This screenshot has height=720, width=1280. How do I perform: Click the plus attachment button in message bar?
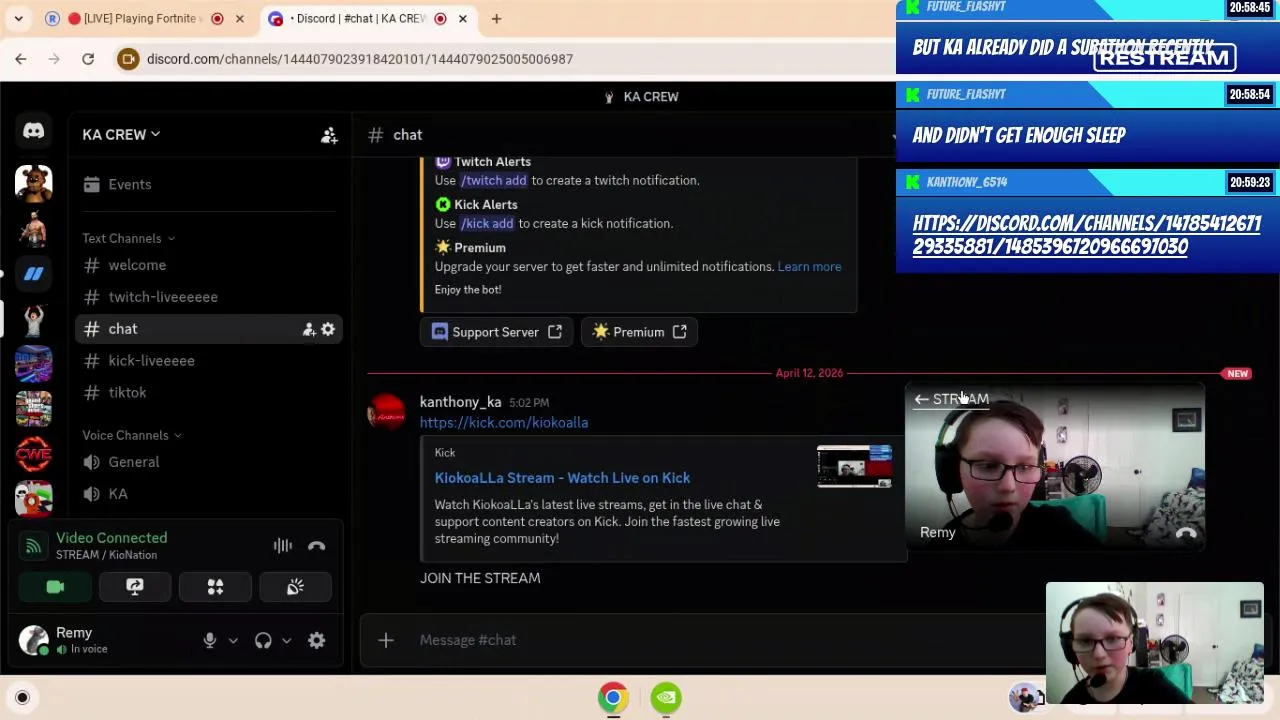point(386,640)
